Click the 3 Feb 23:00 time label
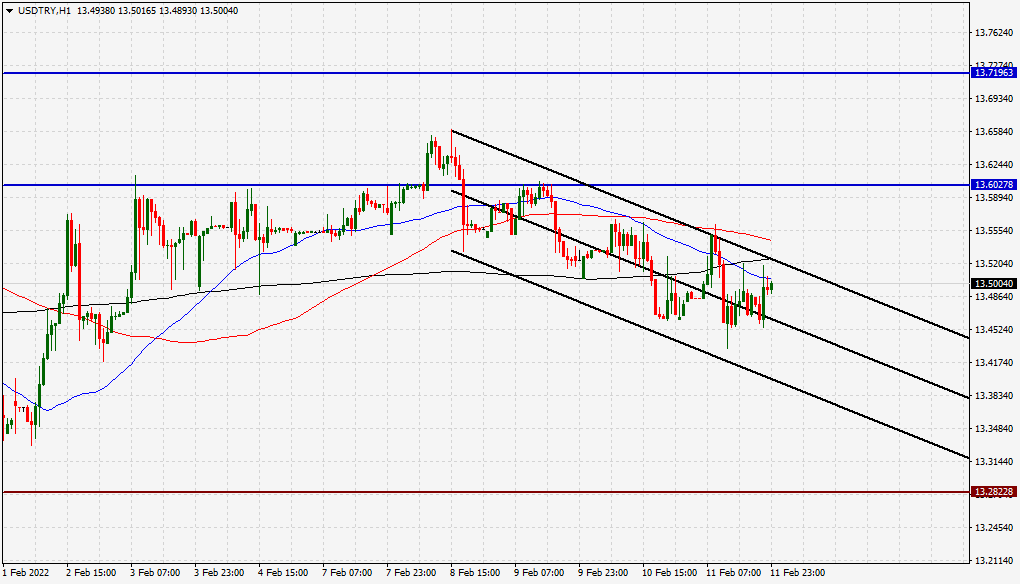The image size is (1020, 584). point(219,572)
